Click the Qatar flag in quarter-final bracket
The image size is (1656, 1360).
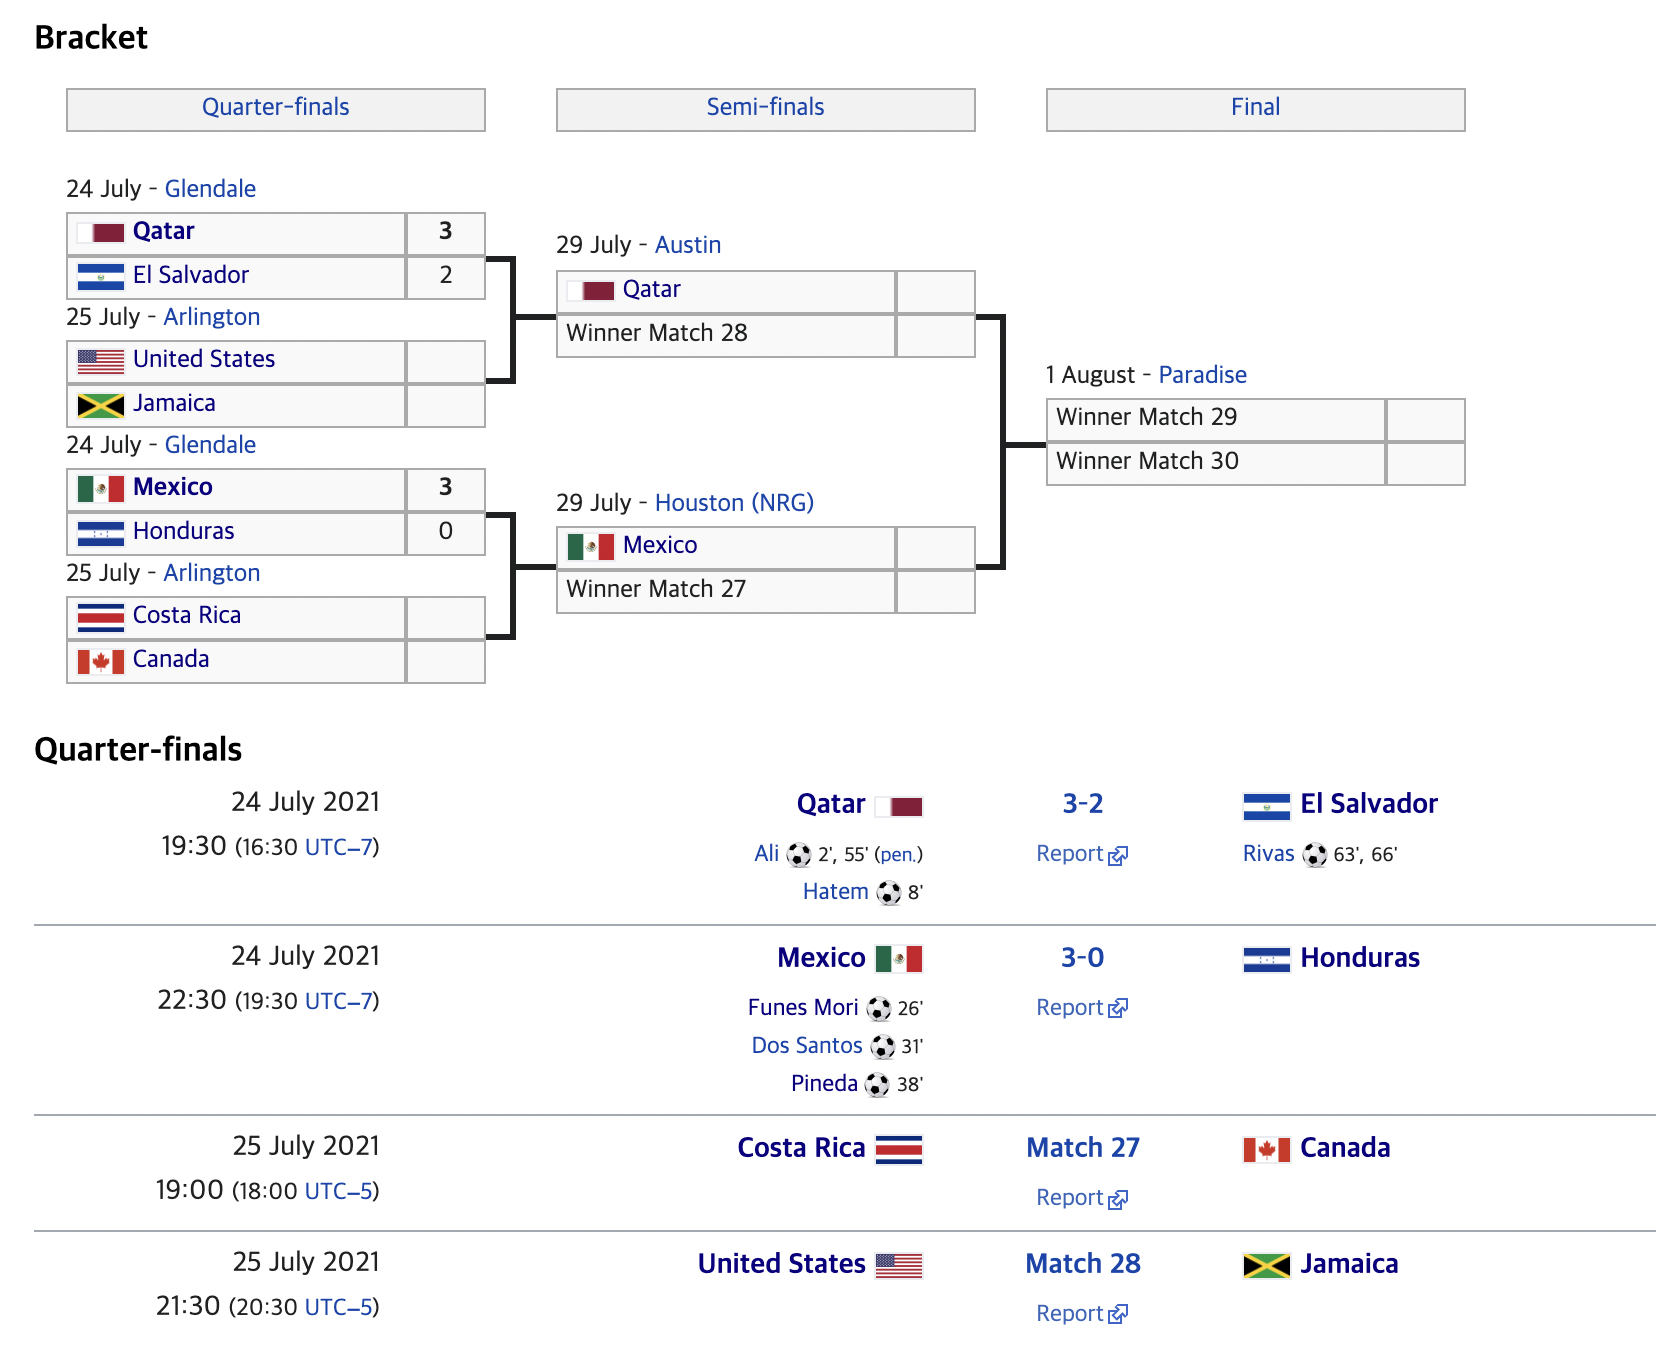click(x=101, y=233)
